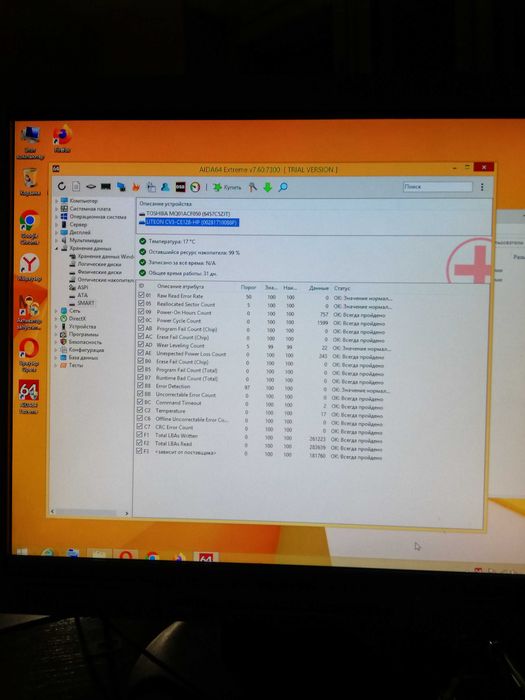Click the magnifier search toolbar icon
Viewport: 525px width, 700px height.
[283, 188]
